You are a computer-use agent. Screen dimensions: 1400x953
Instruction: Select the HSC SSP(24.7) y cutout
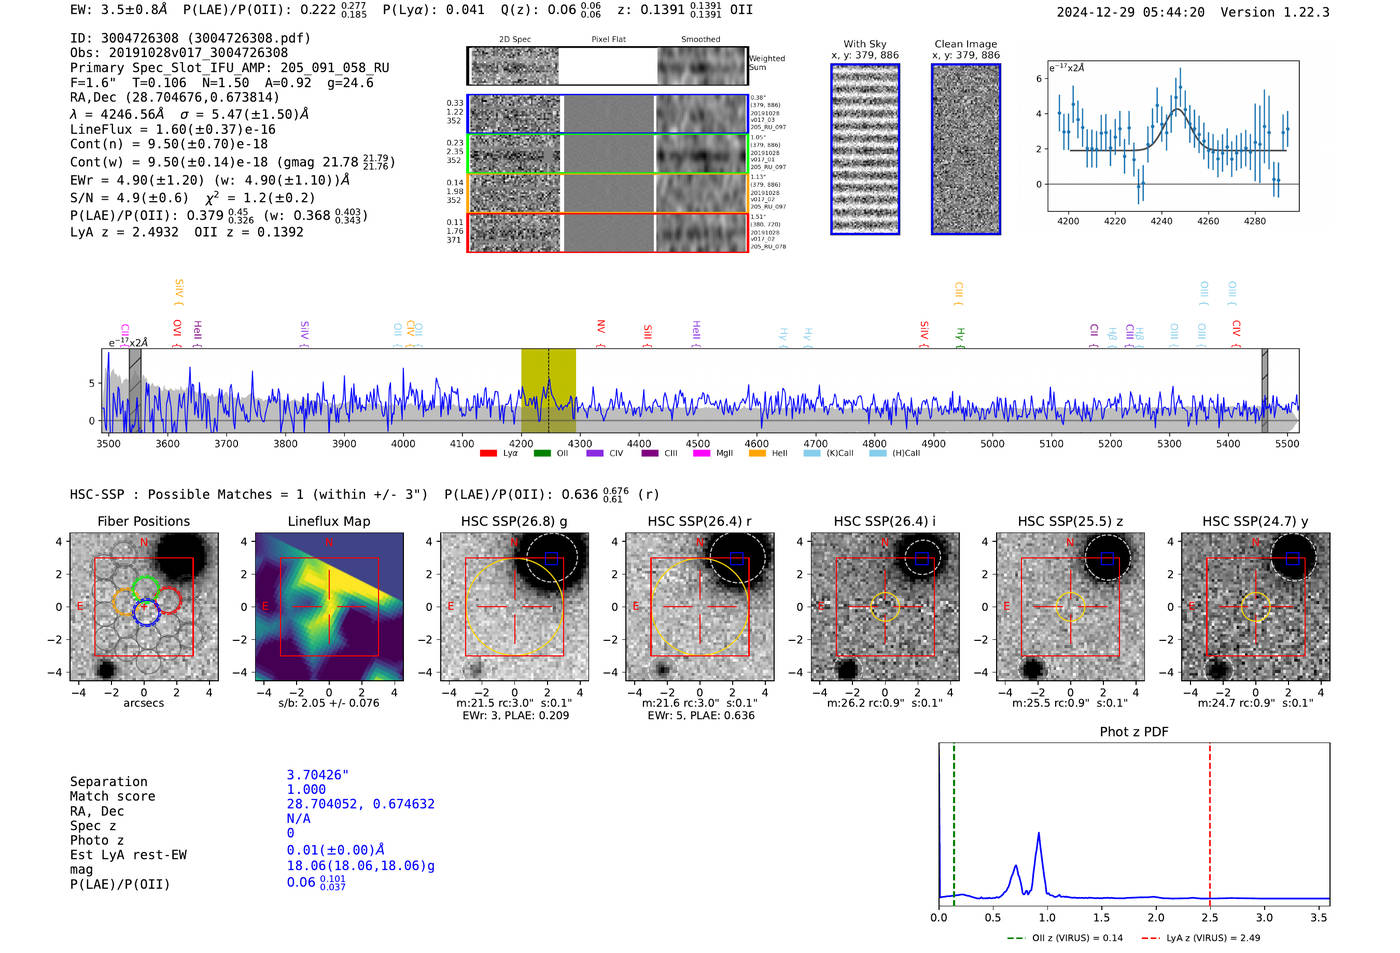click(x=1256, y=607)
